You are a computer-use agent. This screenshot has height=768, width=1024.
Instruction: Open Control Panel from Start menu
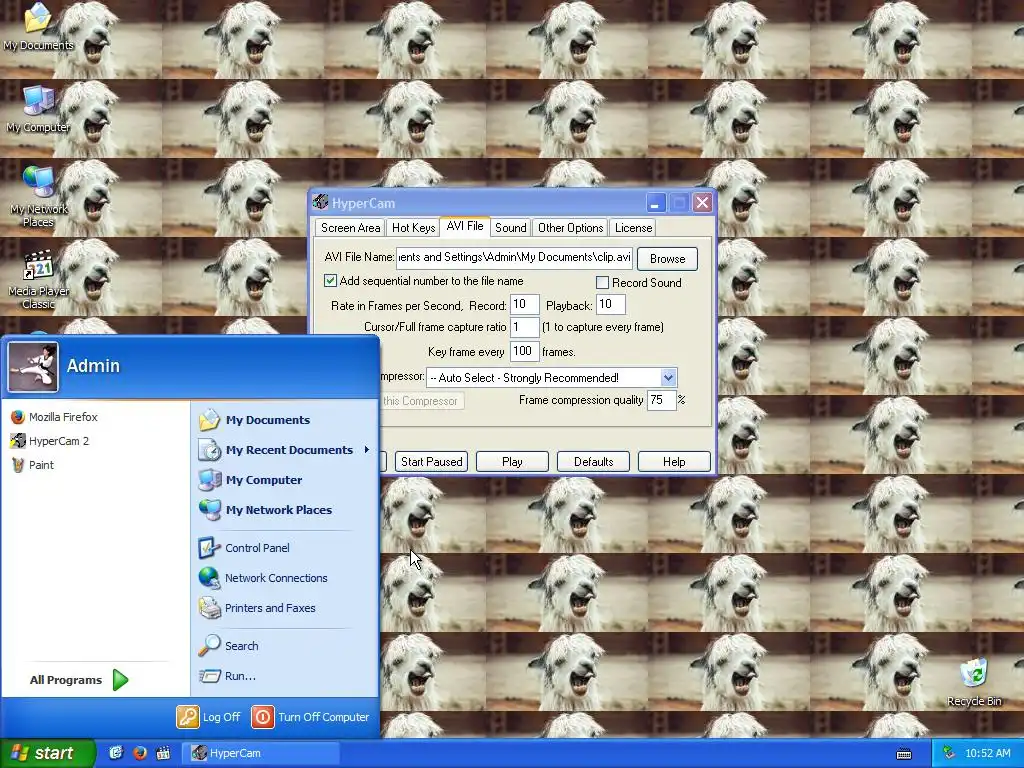pyautogui.click(x=244, y=548)
